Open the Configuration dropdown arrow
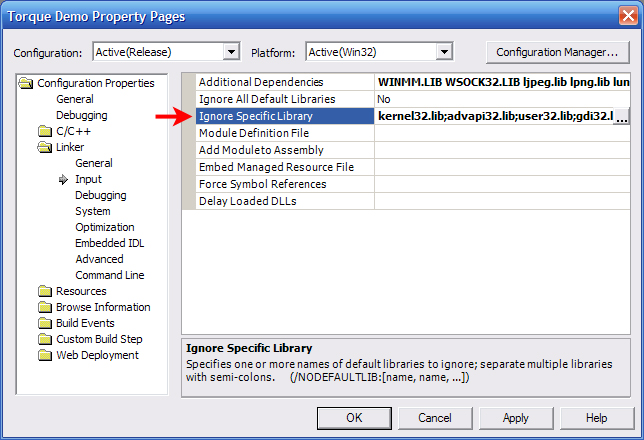 click(x=232, y=52)
